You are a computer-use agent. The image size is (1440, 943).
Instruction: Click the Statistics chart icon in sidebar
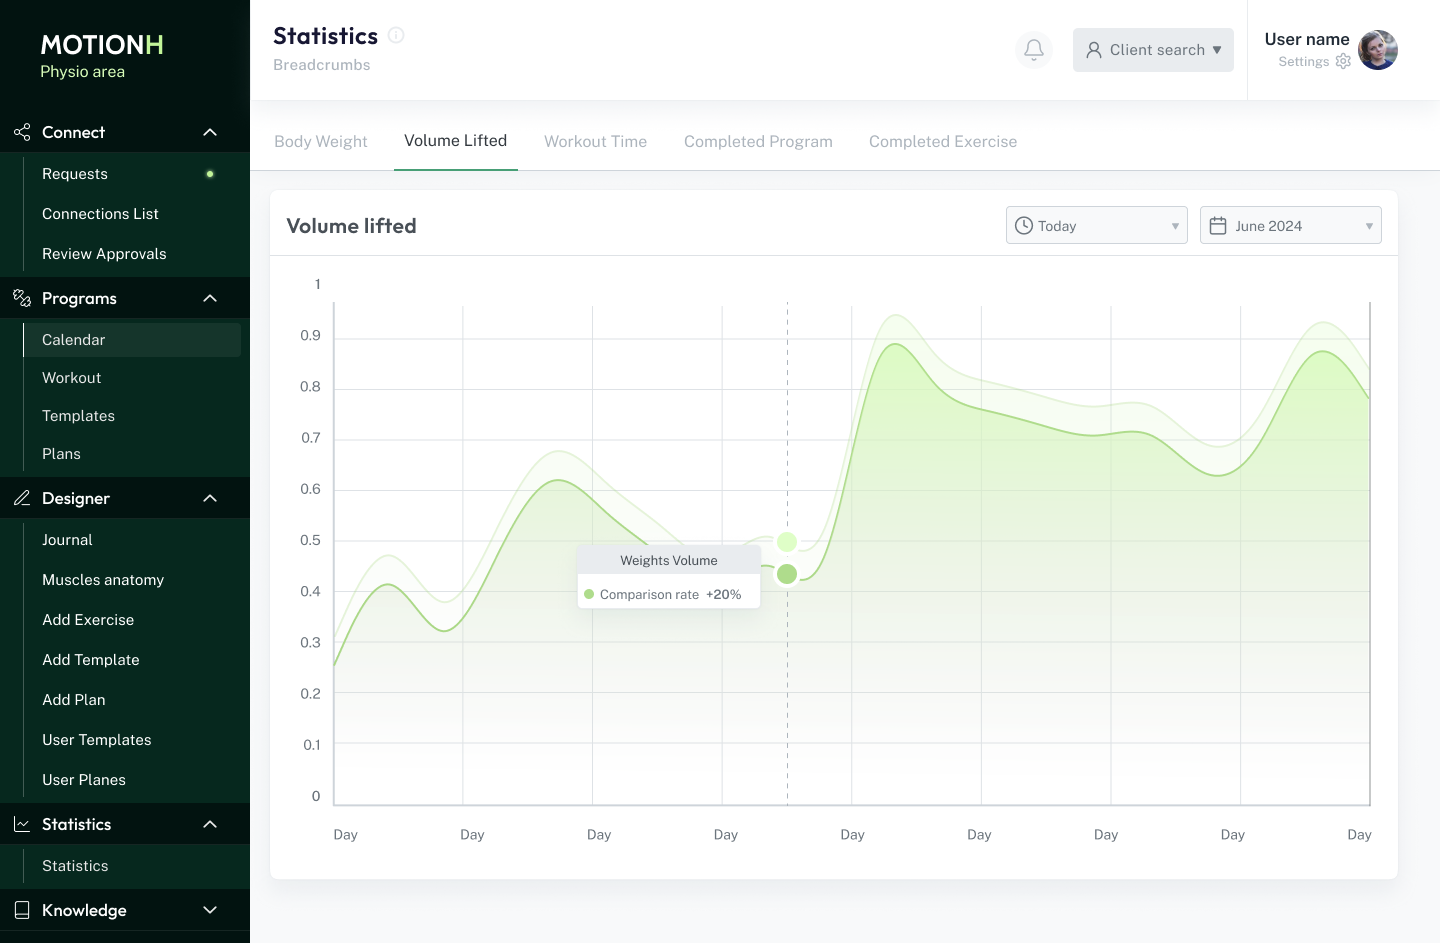(x=22, y=824)
